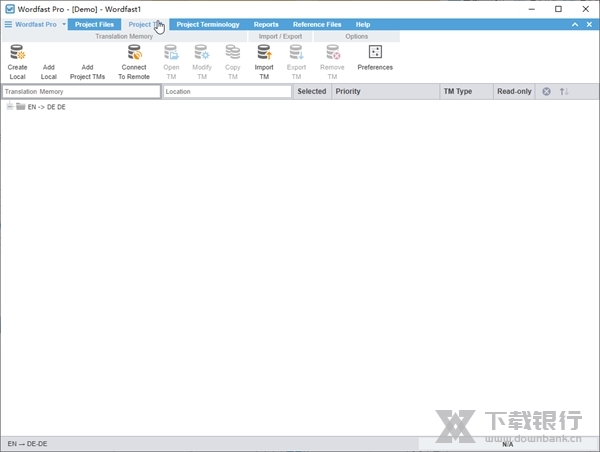Click the sort arrows icon in header
This screenshot has height=452, width=600.
564,92
